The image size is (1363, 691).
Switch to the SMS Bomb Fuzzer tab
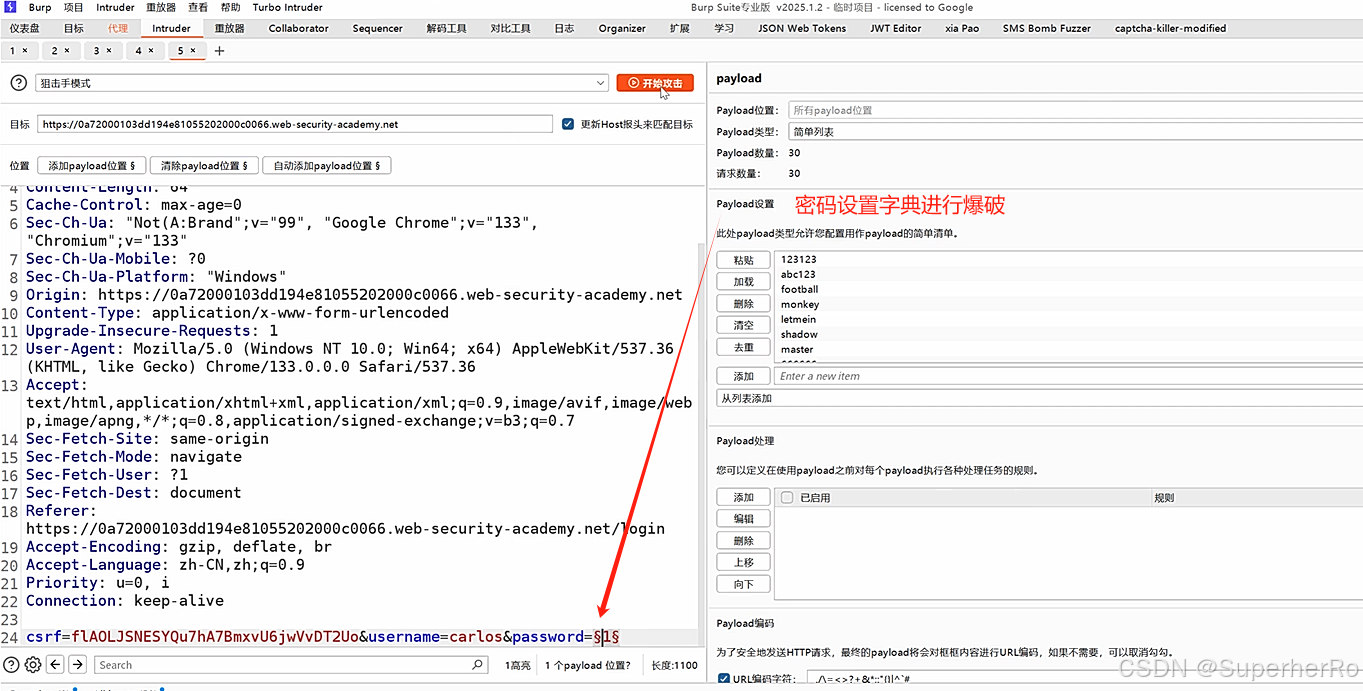click(1046, 28)
